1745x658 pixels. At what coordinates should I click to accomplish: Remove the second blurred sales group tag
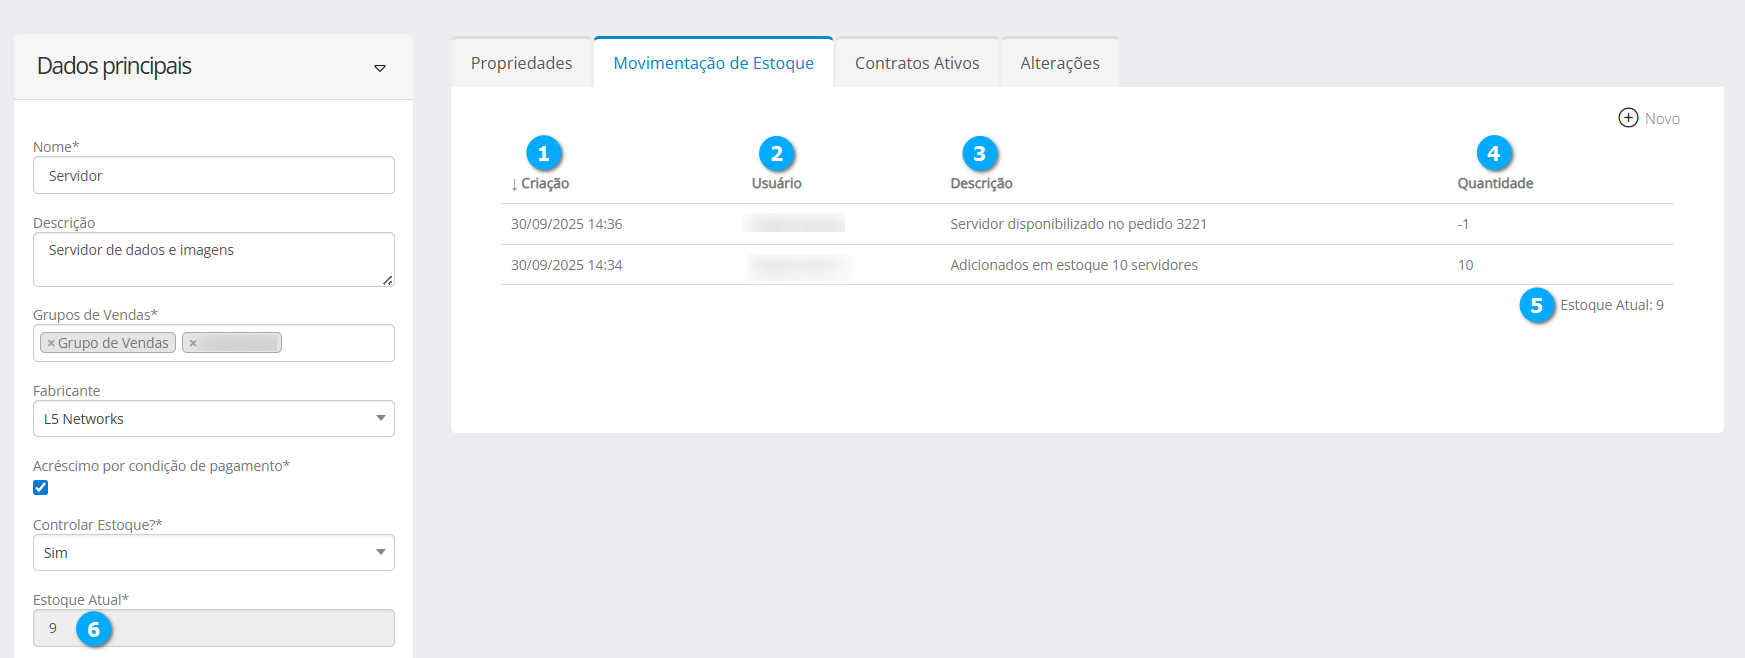193,343
